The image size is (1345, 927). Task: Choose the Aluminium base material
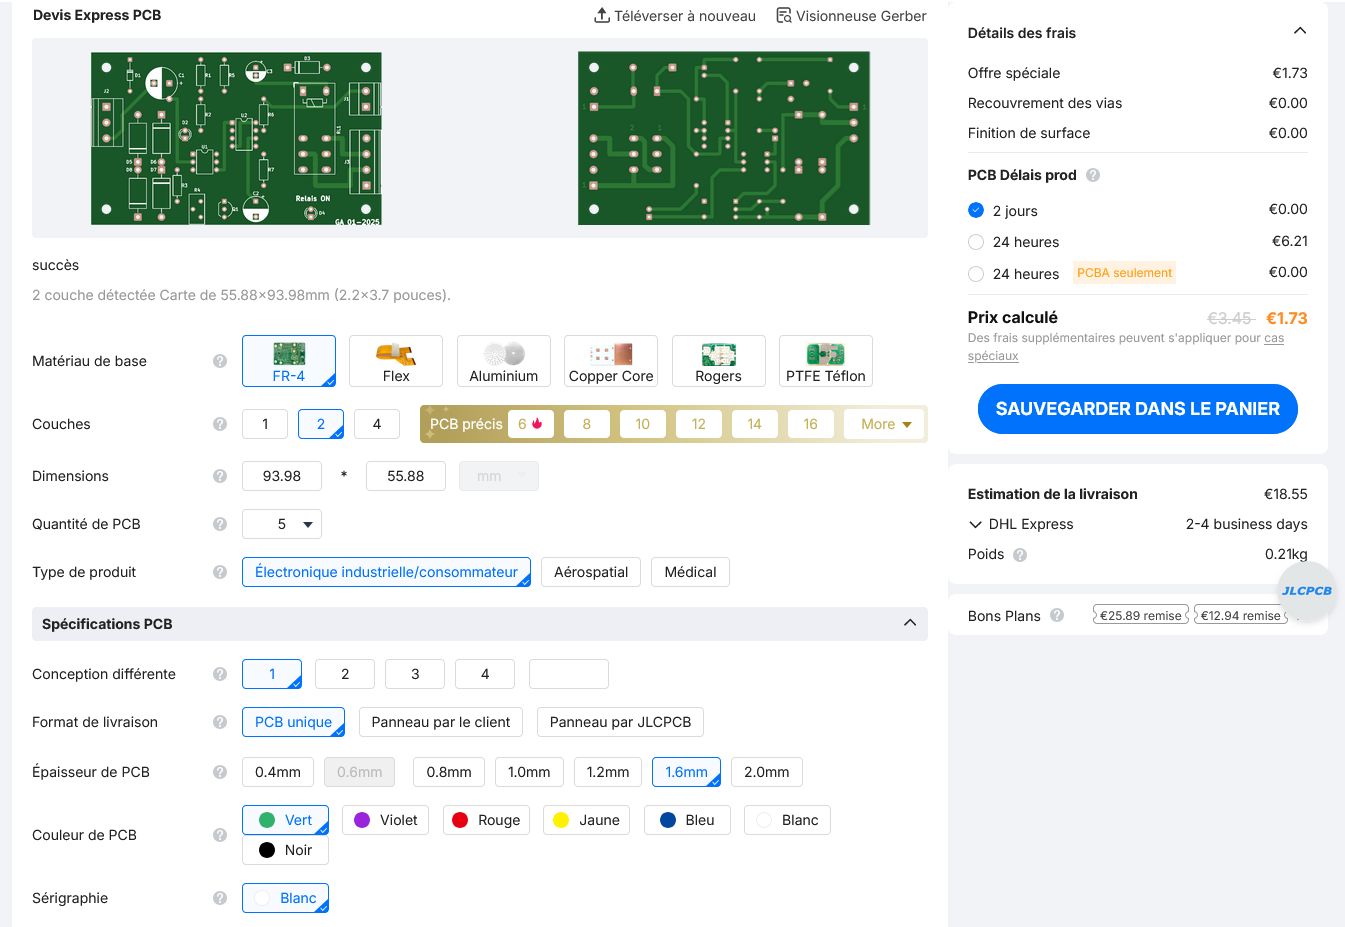503,361
